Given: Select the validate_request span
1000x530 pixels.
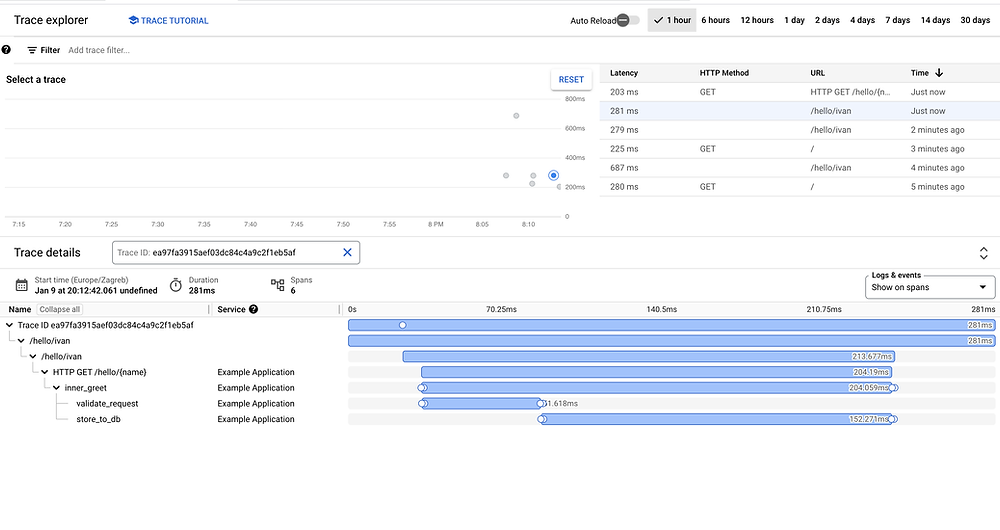Looking at the screenshot, I should [x=107, y=404].
